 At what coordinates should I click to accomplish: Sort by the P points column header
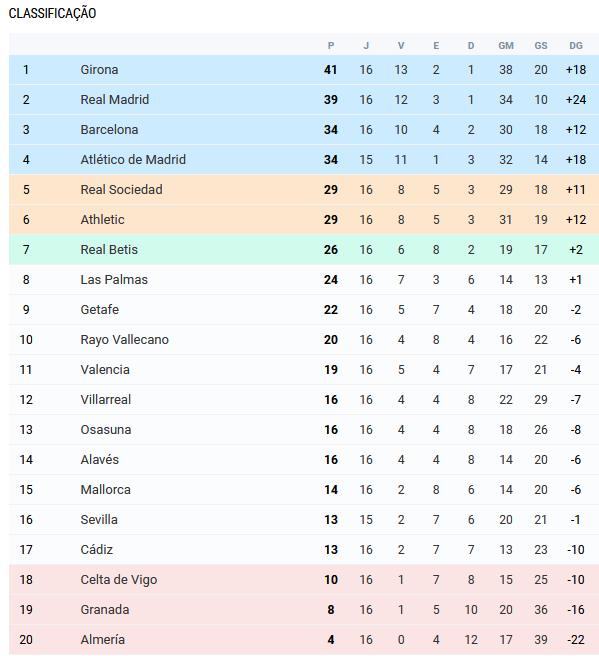pos(331,46)
